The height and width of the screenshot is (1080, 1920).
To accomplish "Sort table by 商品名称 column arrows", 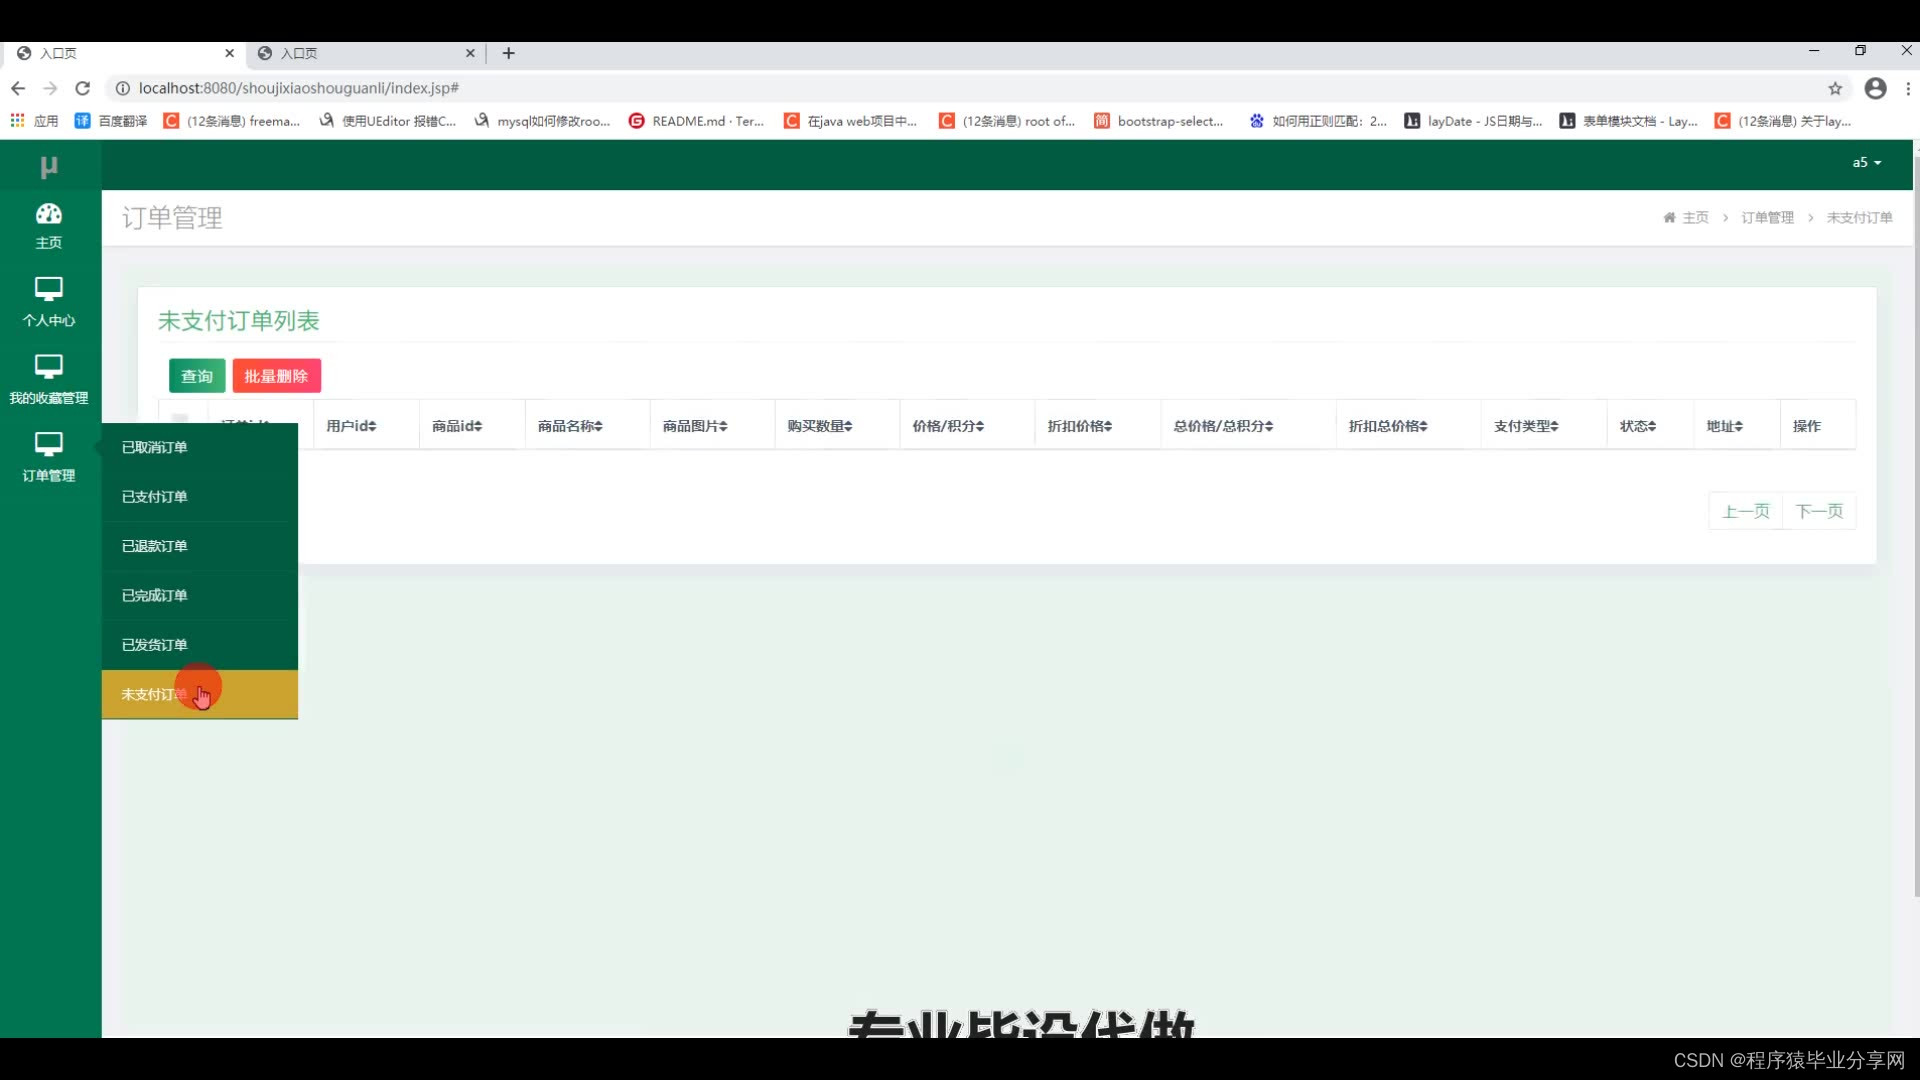I will [598, 426].
